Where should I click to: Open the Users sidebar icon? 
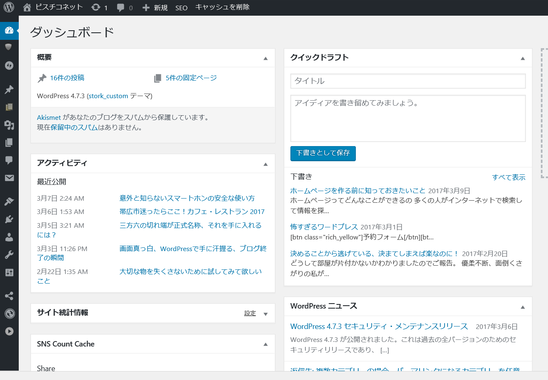pyautogui.click(x=9, y=237)
